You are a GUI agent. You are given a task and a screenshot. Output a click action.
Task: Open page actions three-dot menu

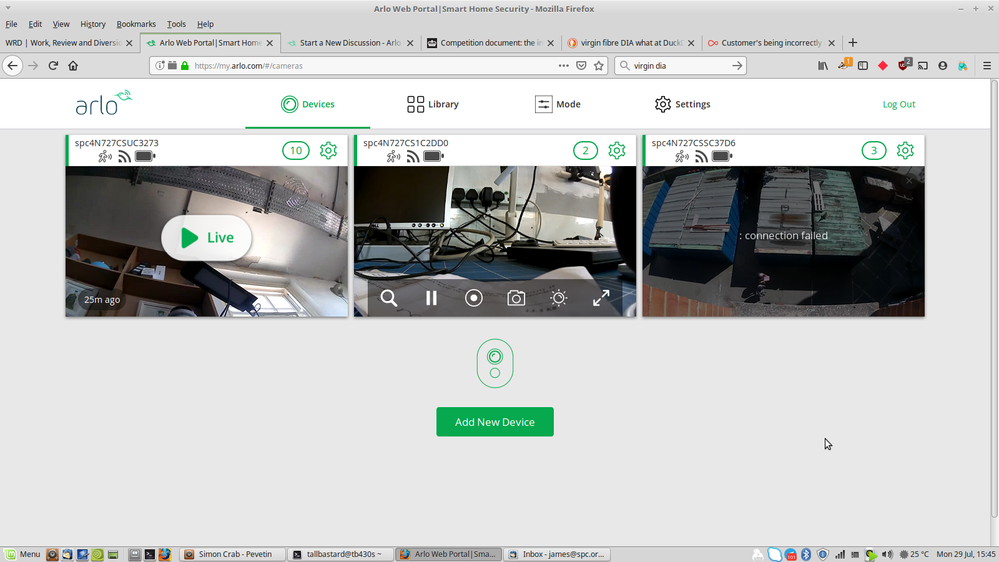564,66
